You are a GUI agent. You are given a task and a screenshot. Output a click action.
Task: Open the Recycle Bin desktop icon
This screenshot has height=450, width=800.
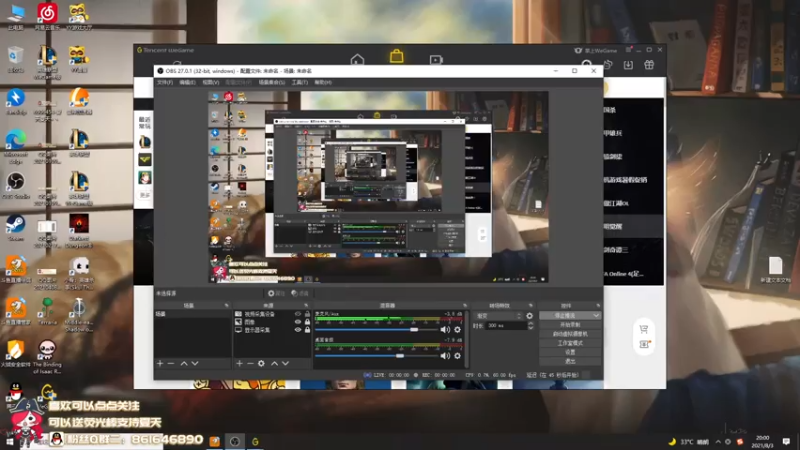pos(16,59)
